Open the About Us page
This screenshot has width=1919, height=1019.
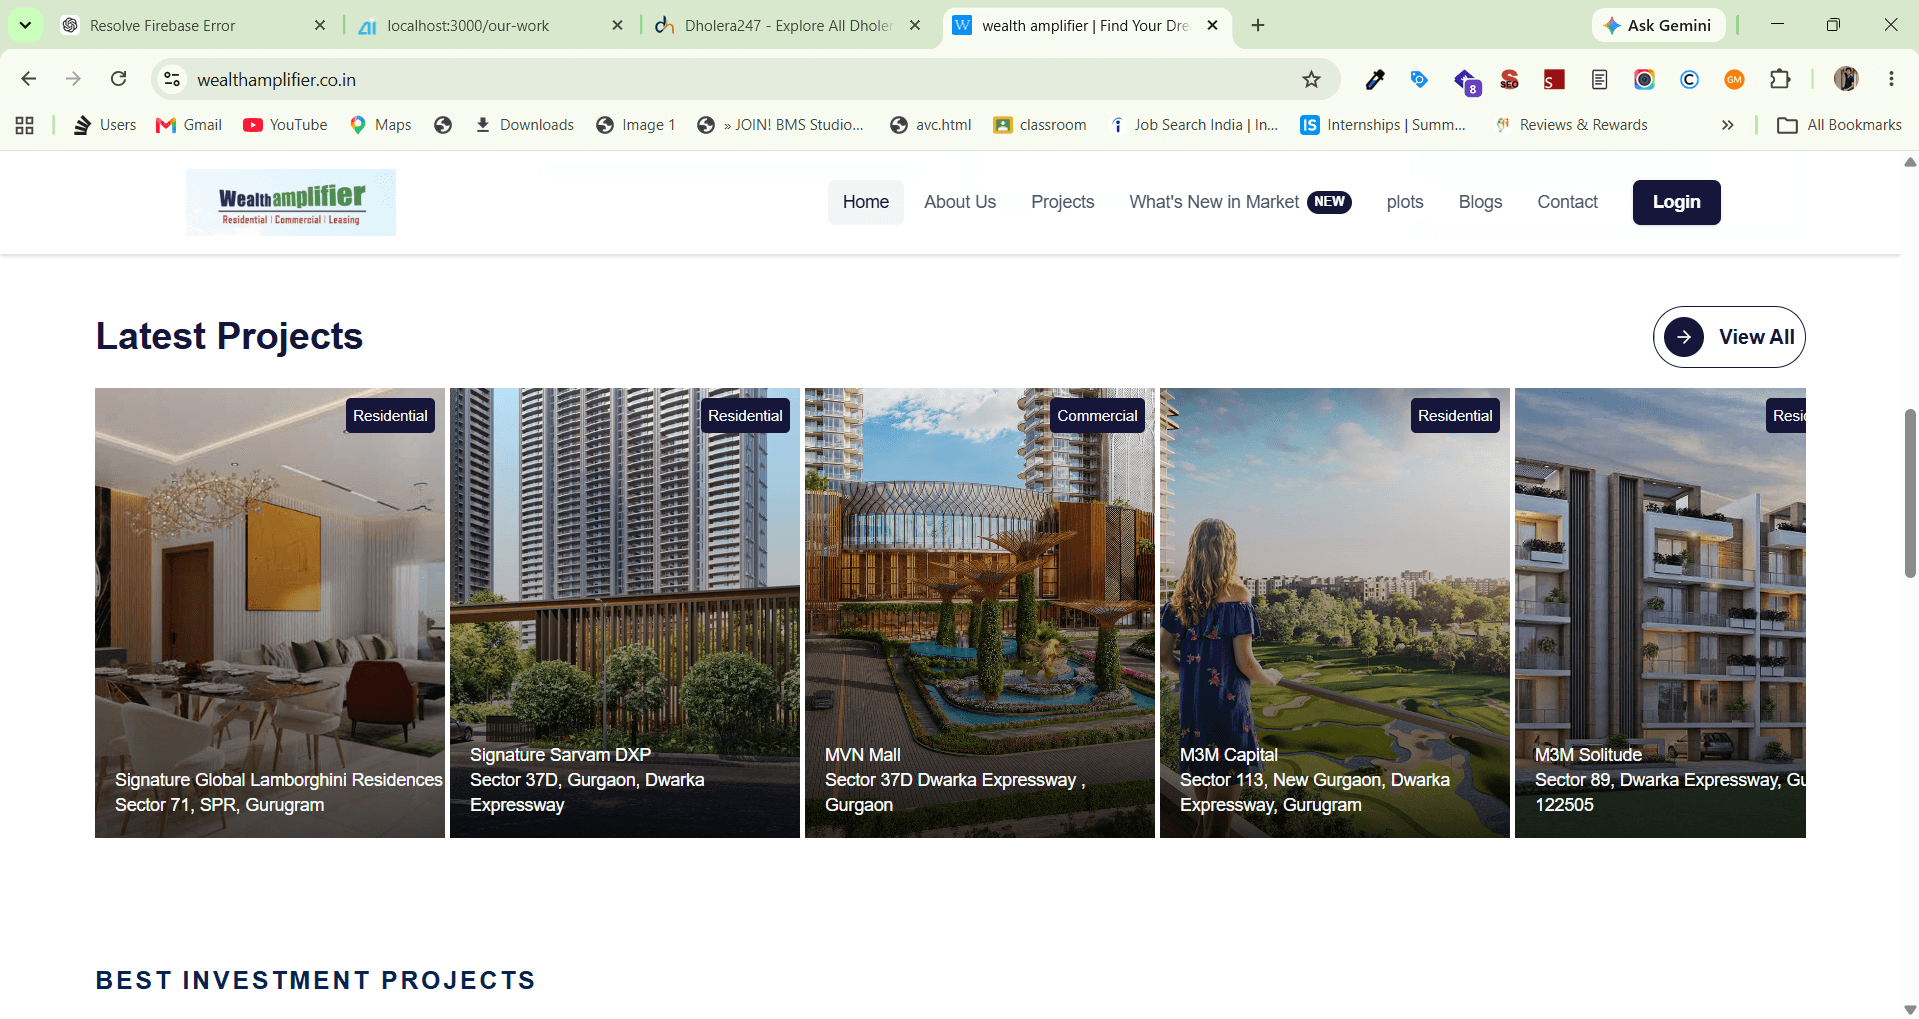959,202
